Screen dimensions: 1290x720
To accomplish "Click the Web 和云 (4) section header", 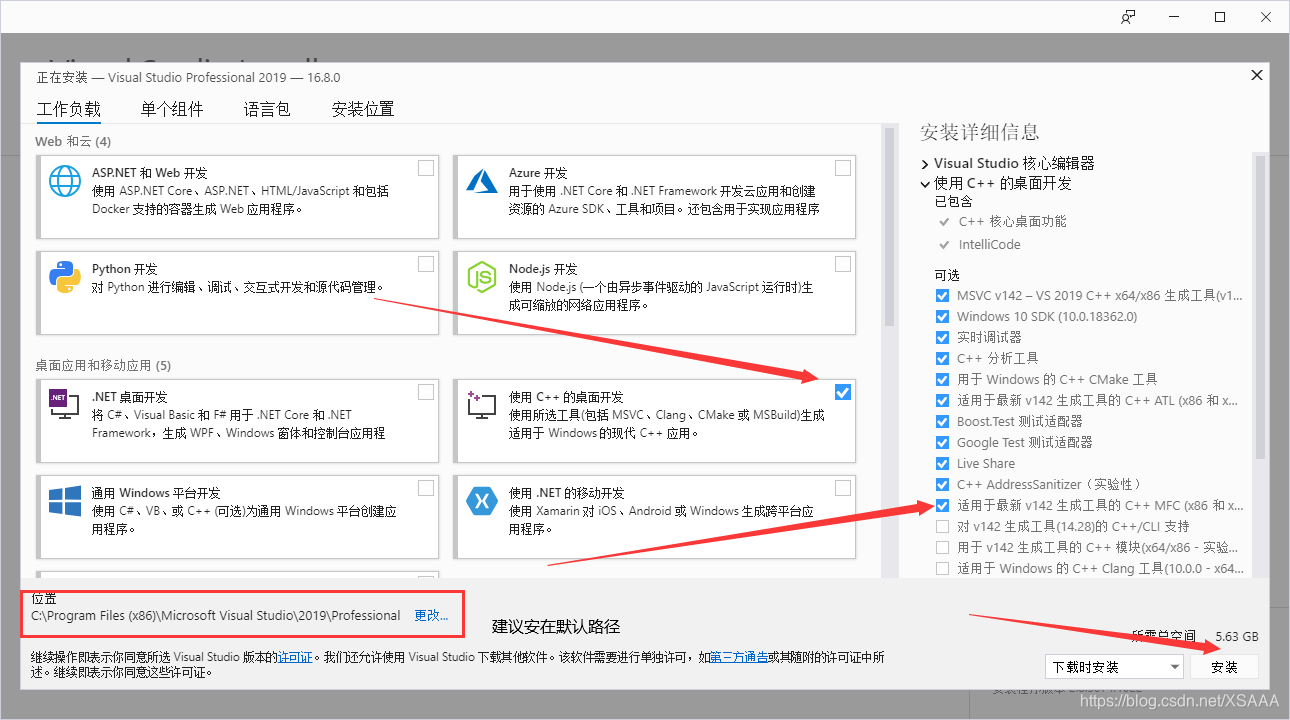I will coord(73,141).
